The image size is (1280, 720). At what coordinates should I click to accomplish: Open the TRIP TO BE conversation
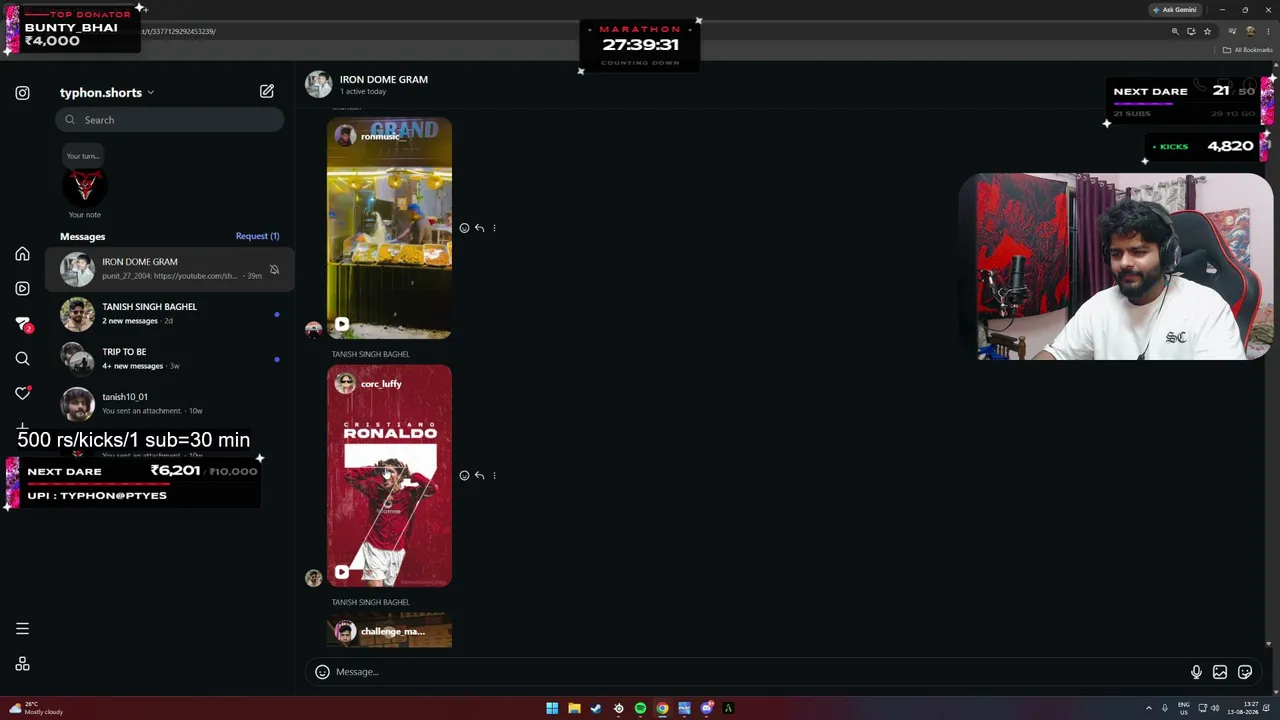coord(170,359)
